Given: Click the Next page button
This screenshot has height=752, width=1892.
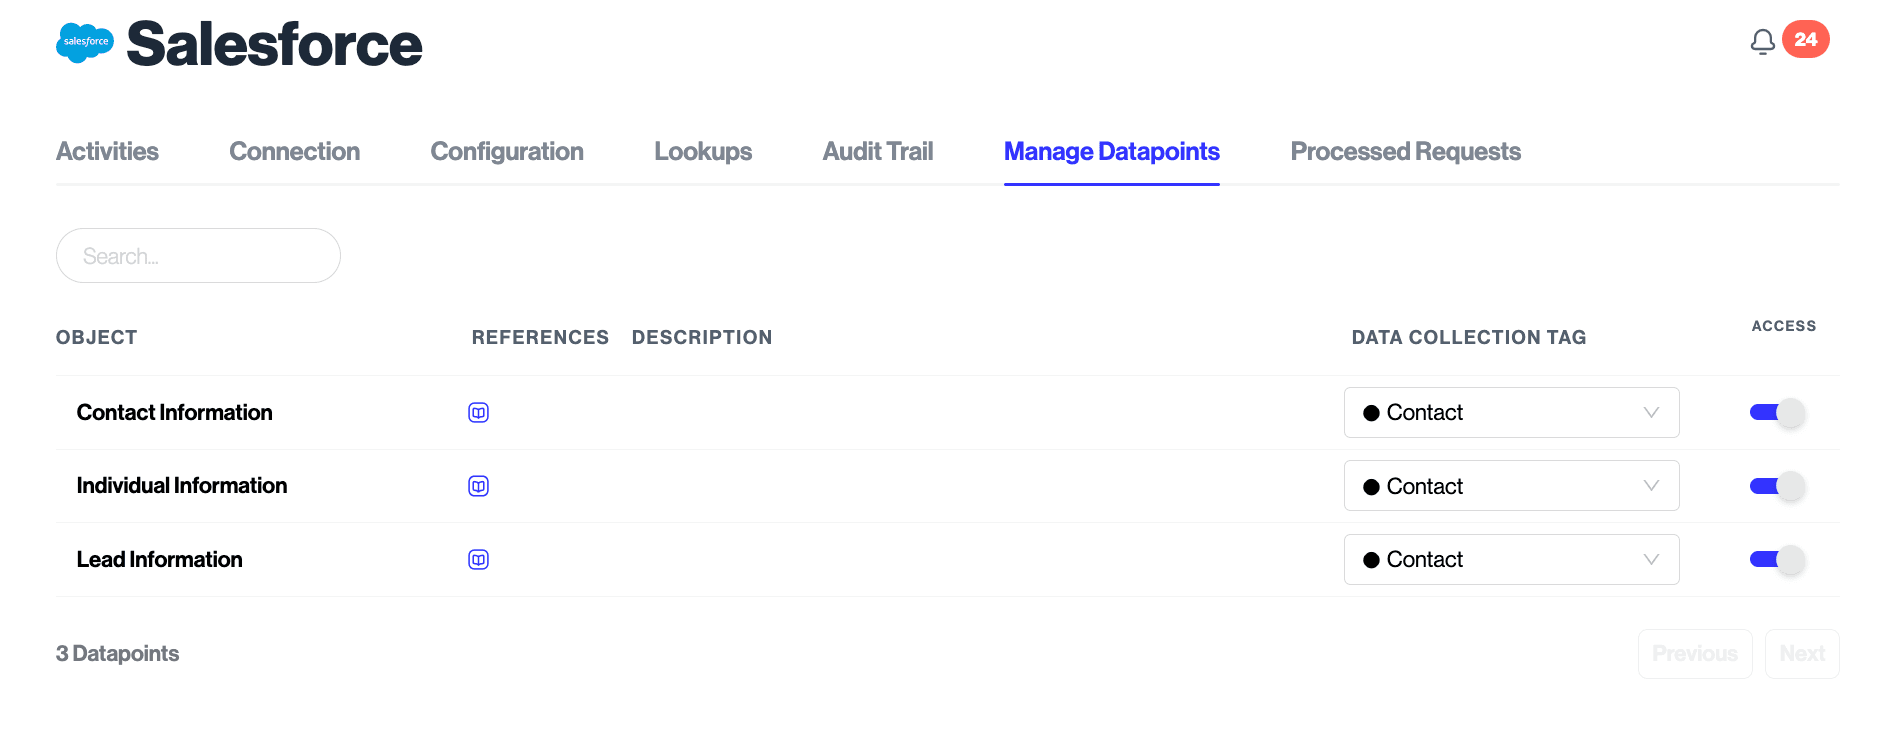Looking at the screenshot, I should (1801, 654).
